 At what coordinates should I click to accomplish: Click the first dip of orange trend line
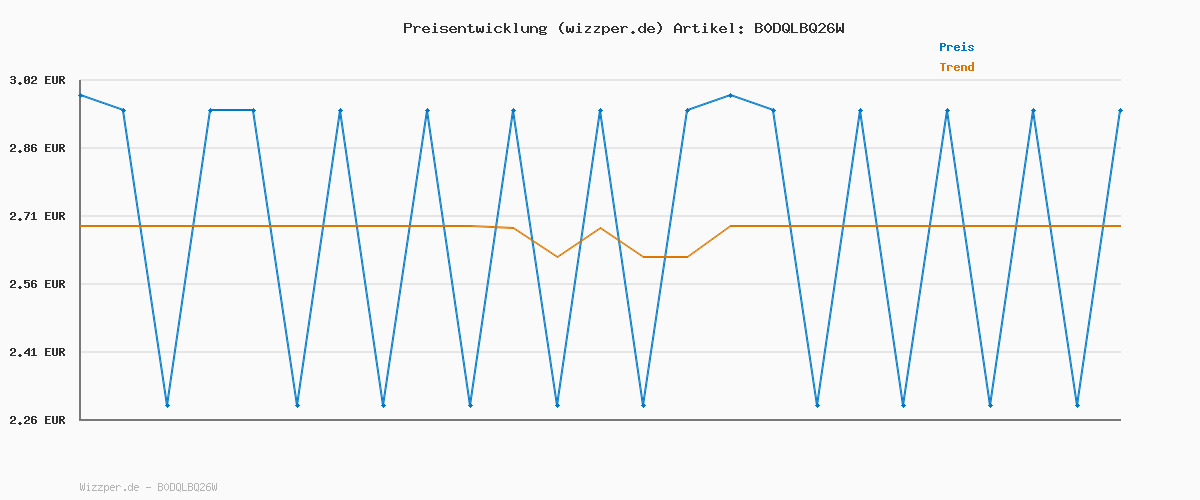tap(557, 257)
